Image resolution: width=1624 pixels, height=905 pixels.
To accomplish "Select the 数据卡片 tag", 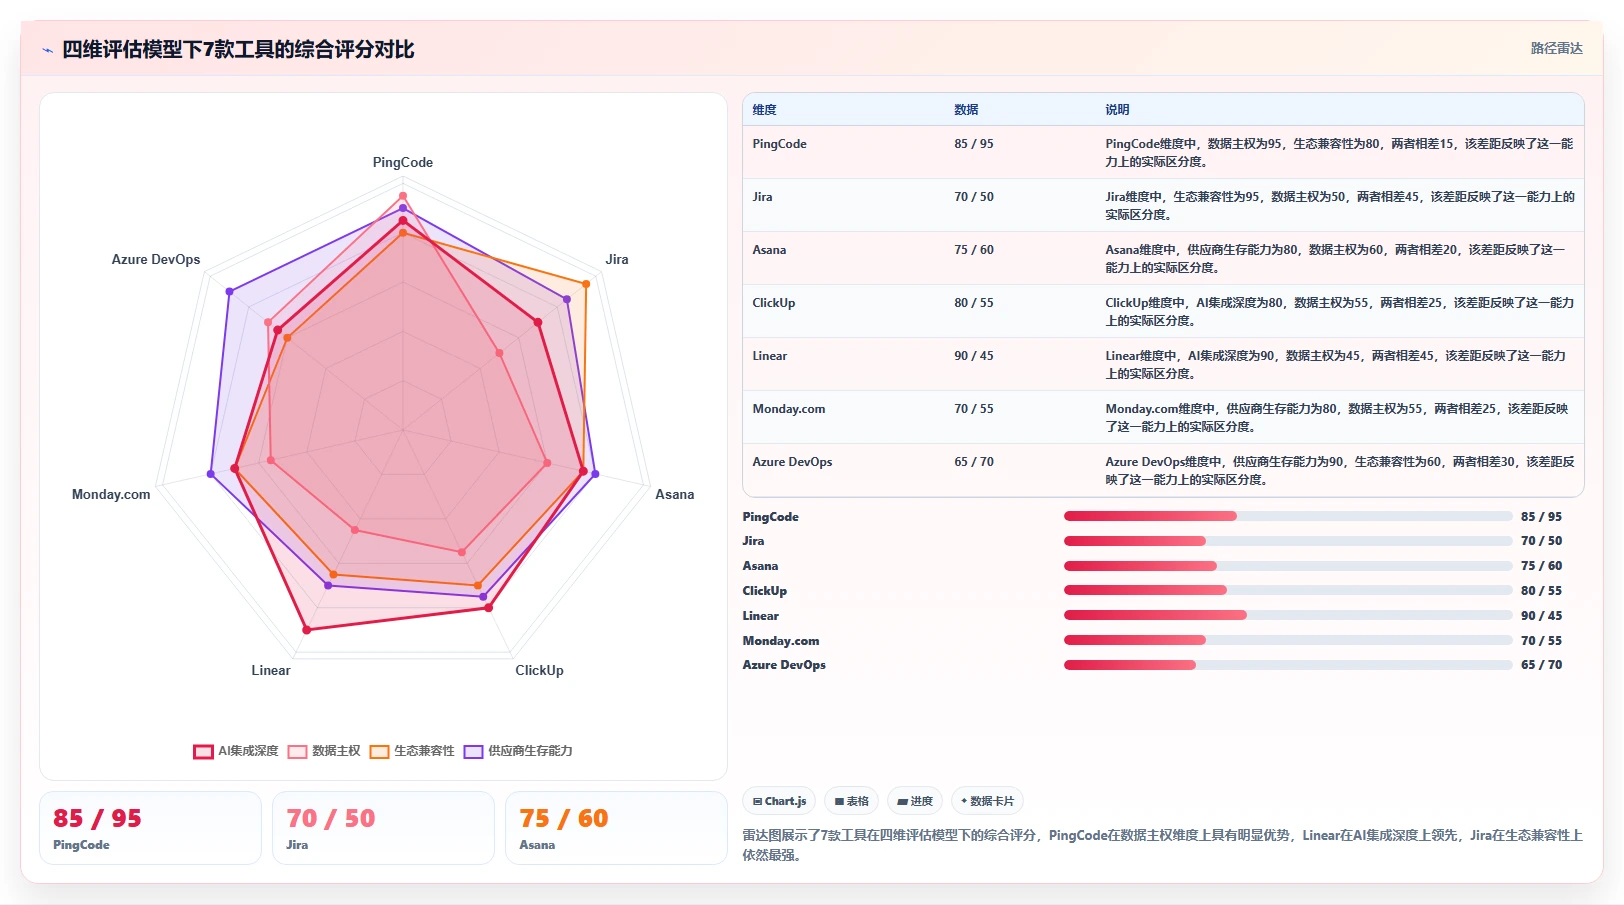I will [x=987, y=801].
